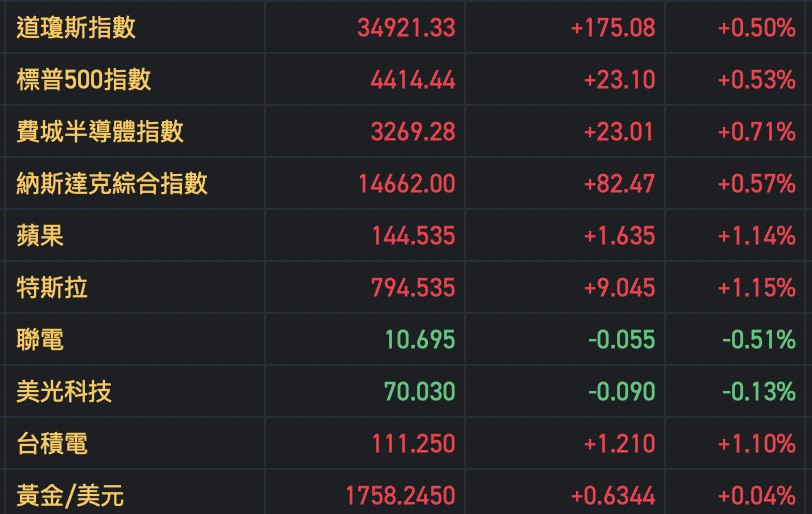Click the +82.47 change for 納斯達克

click(x=620, y=184)
